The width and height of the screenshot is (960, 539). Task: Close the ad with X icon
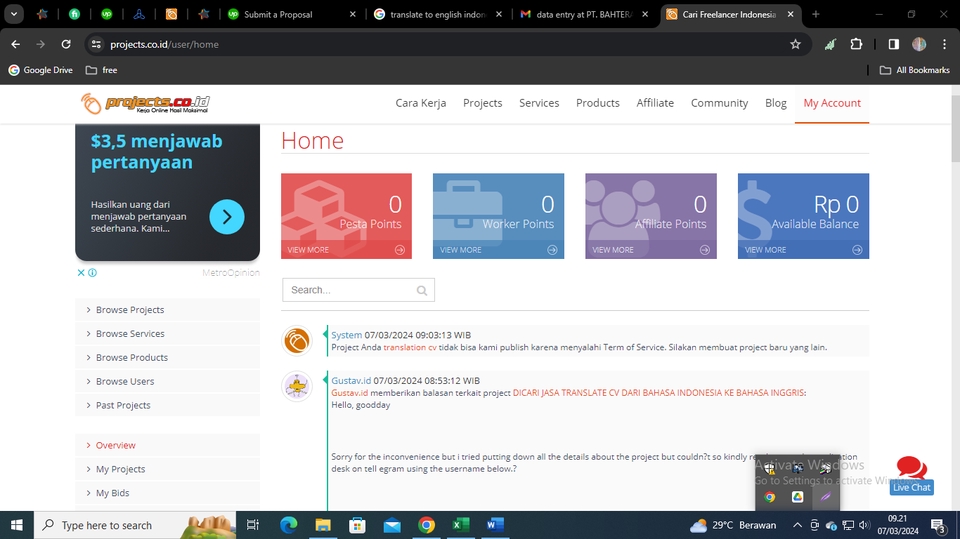pos(81,273)
